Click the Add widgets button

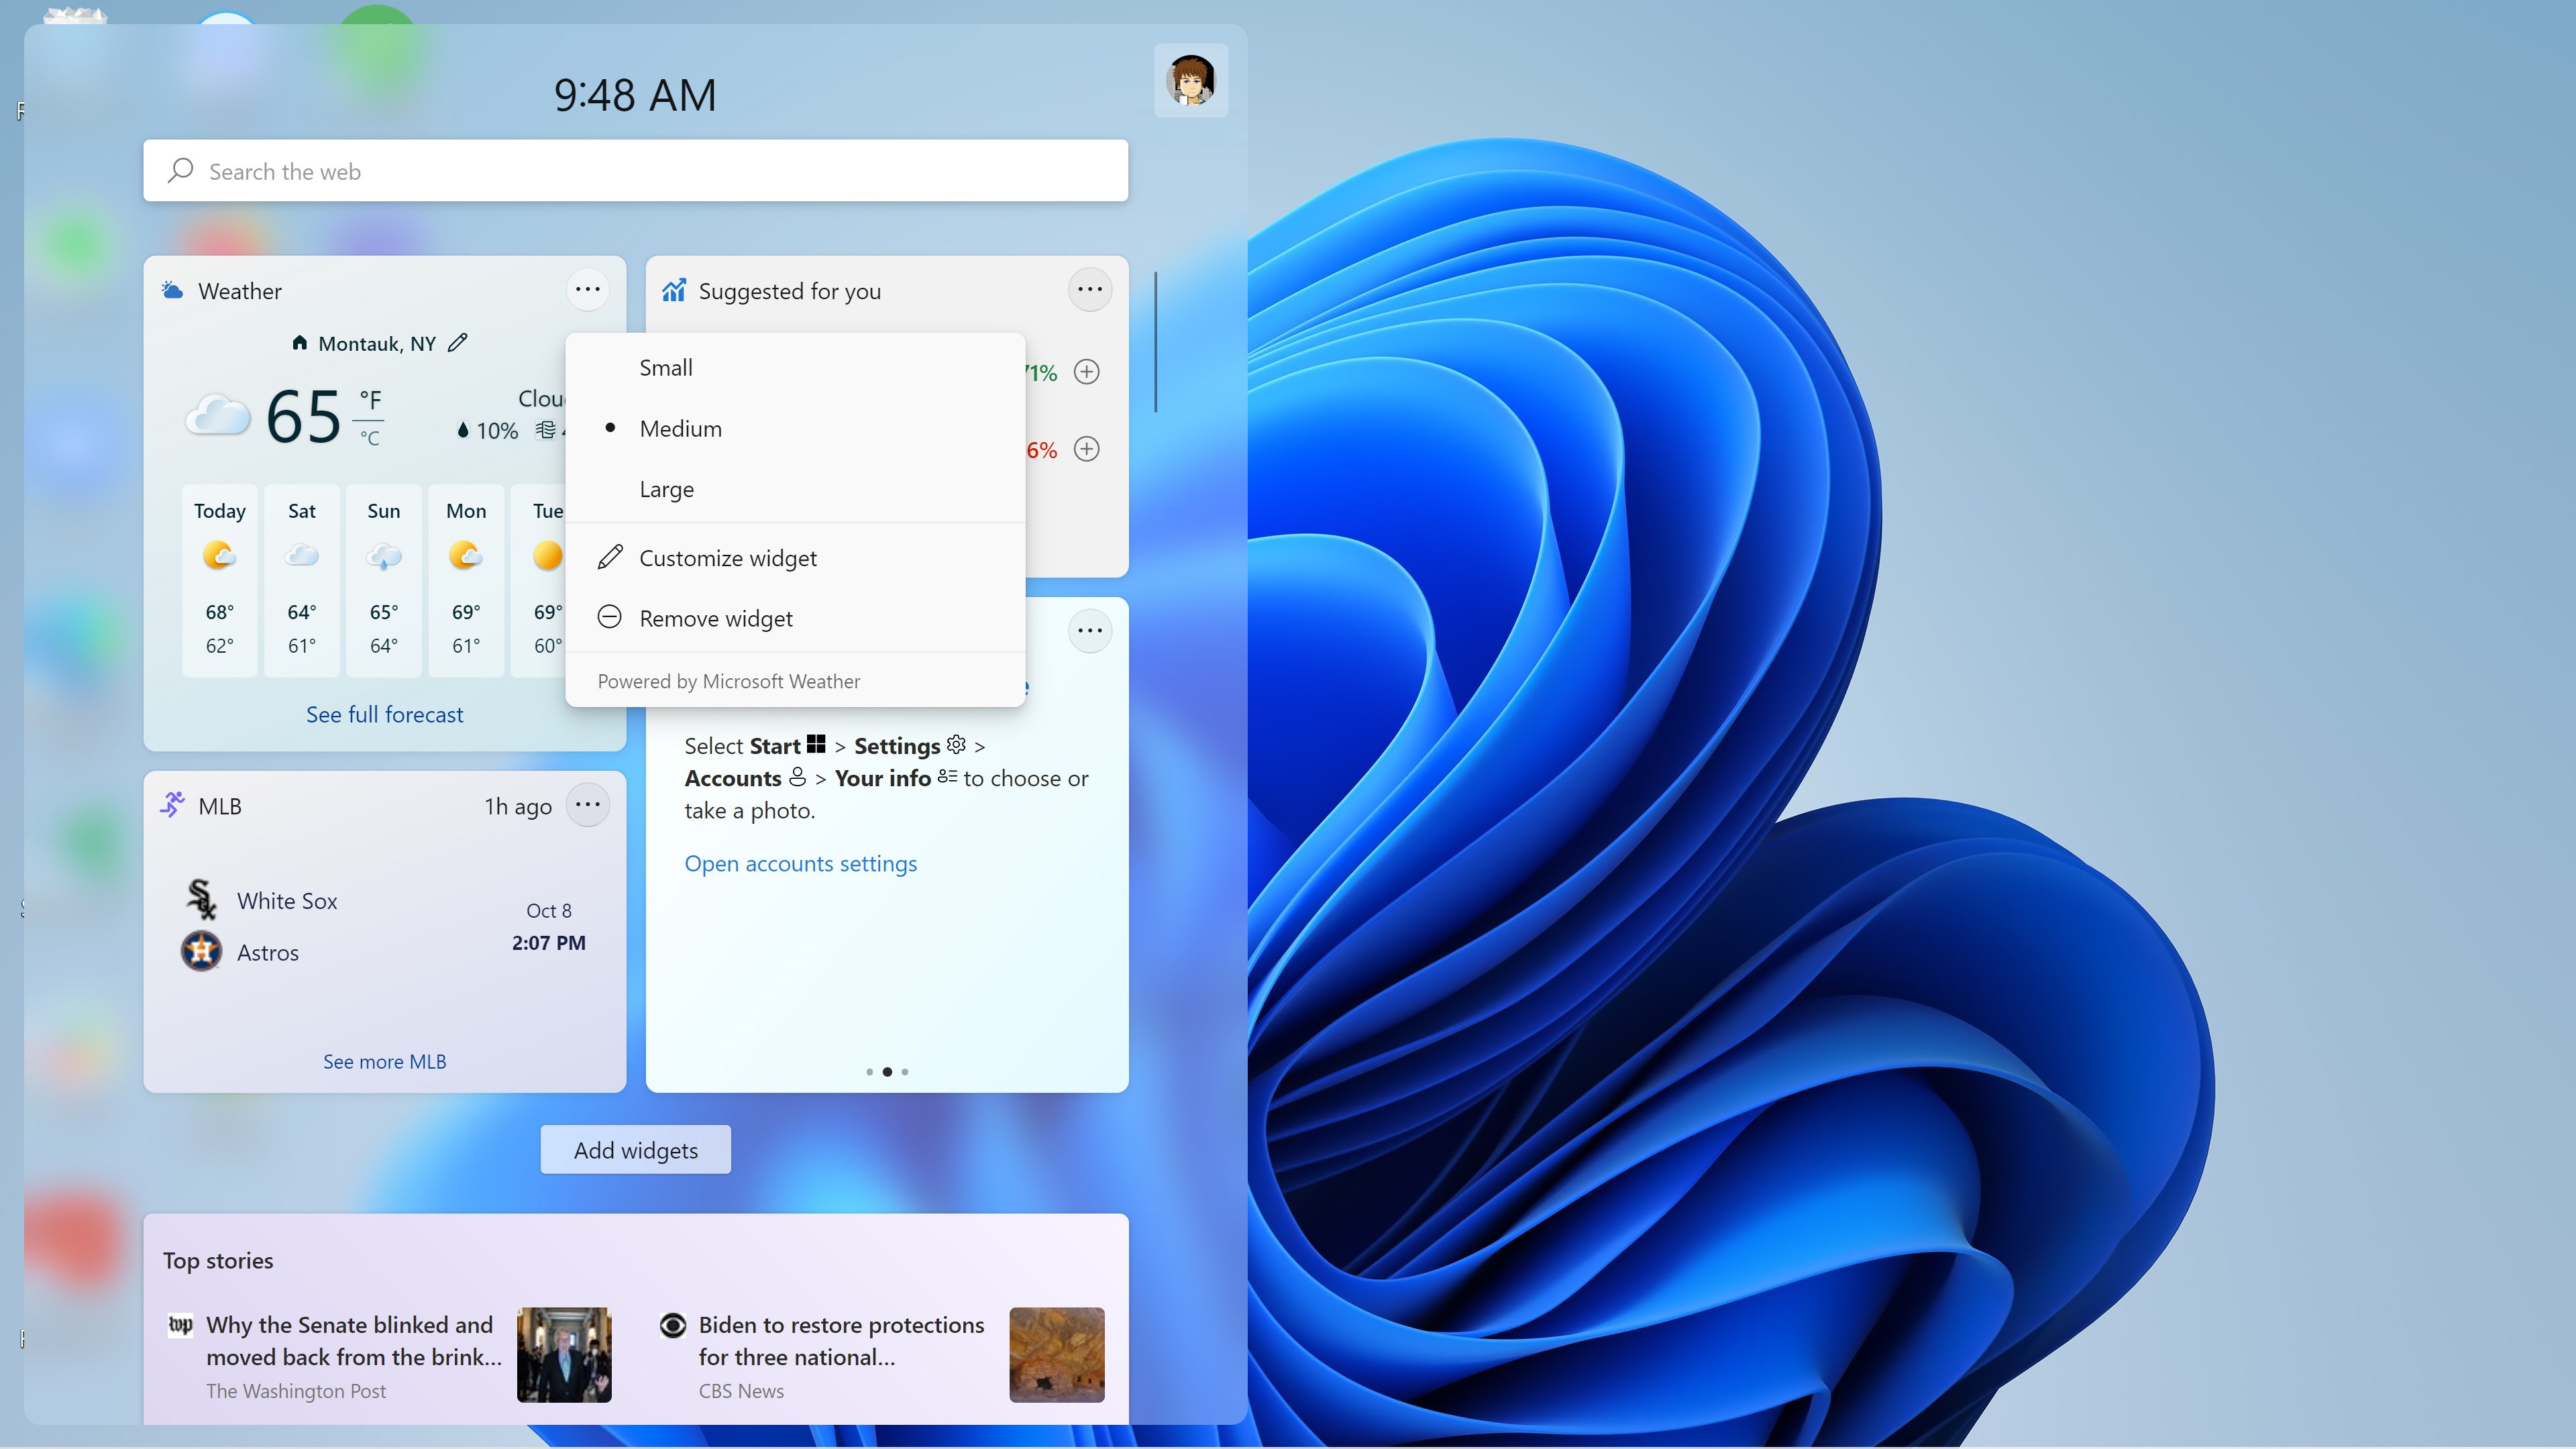pyautogui.click(x=635, y=1148)
